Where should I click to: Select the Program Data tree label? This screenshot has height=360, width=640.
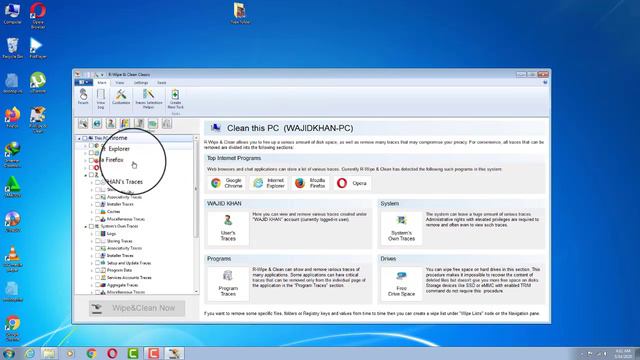(119, 270)
